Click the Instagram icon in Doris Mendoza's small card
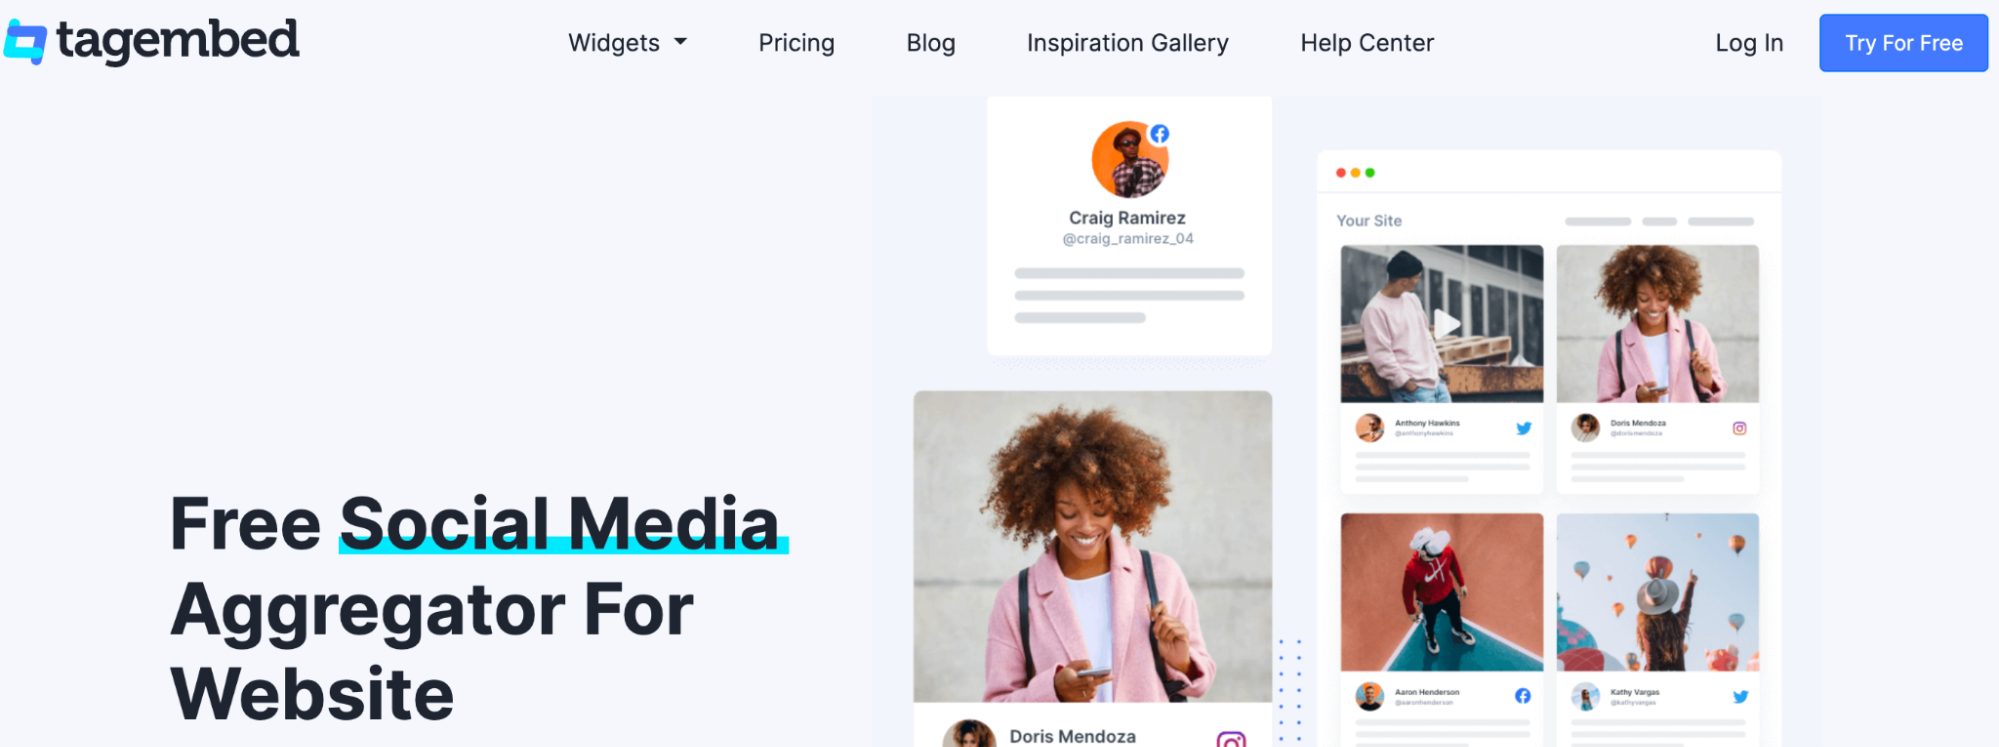1999x747 pixels. pyautogui.click(x=1739, y=428)
